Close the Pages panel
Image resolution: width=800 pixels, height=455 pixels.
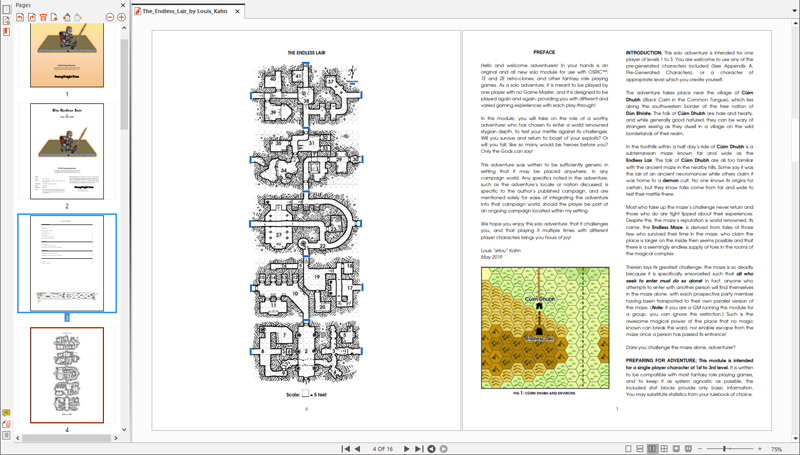[122, 5]
